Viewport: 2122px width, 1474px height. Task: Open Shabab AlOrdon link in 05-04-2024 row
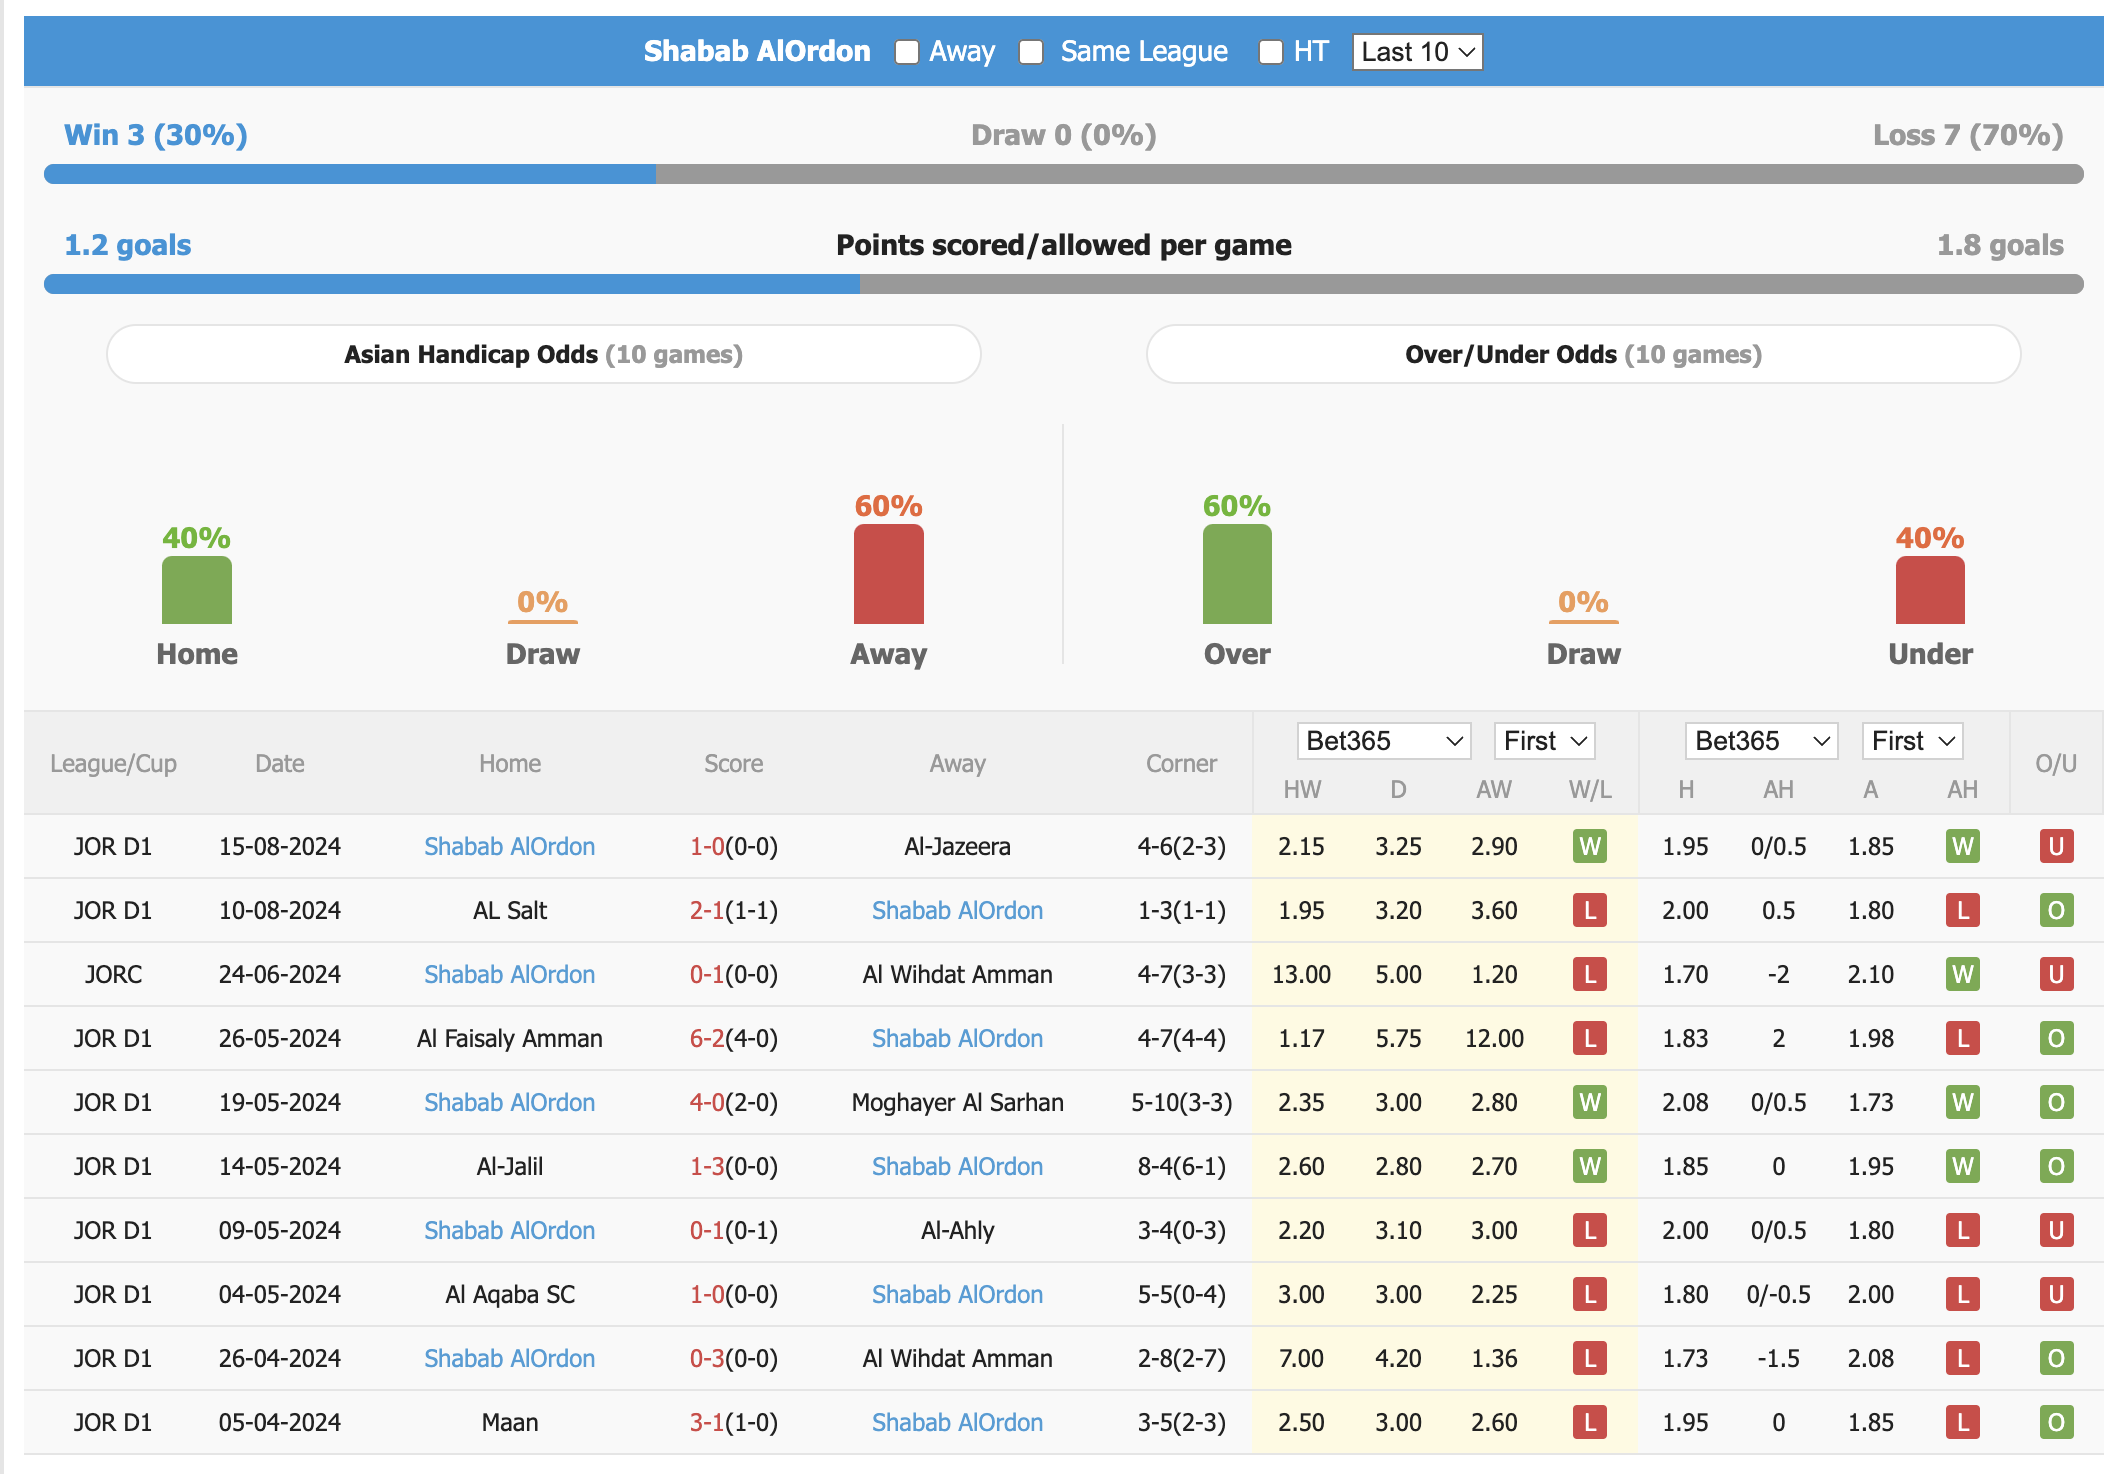957,1422
